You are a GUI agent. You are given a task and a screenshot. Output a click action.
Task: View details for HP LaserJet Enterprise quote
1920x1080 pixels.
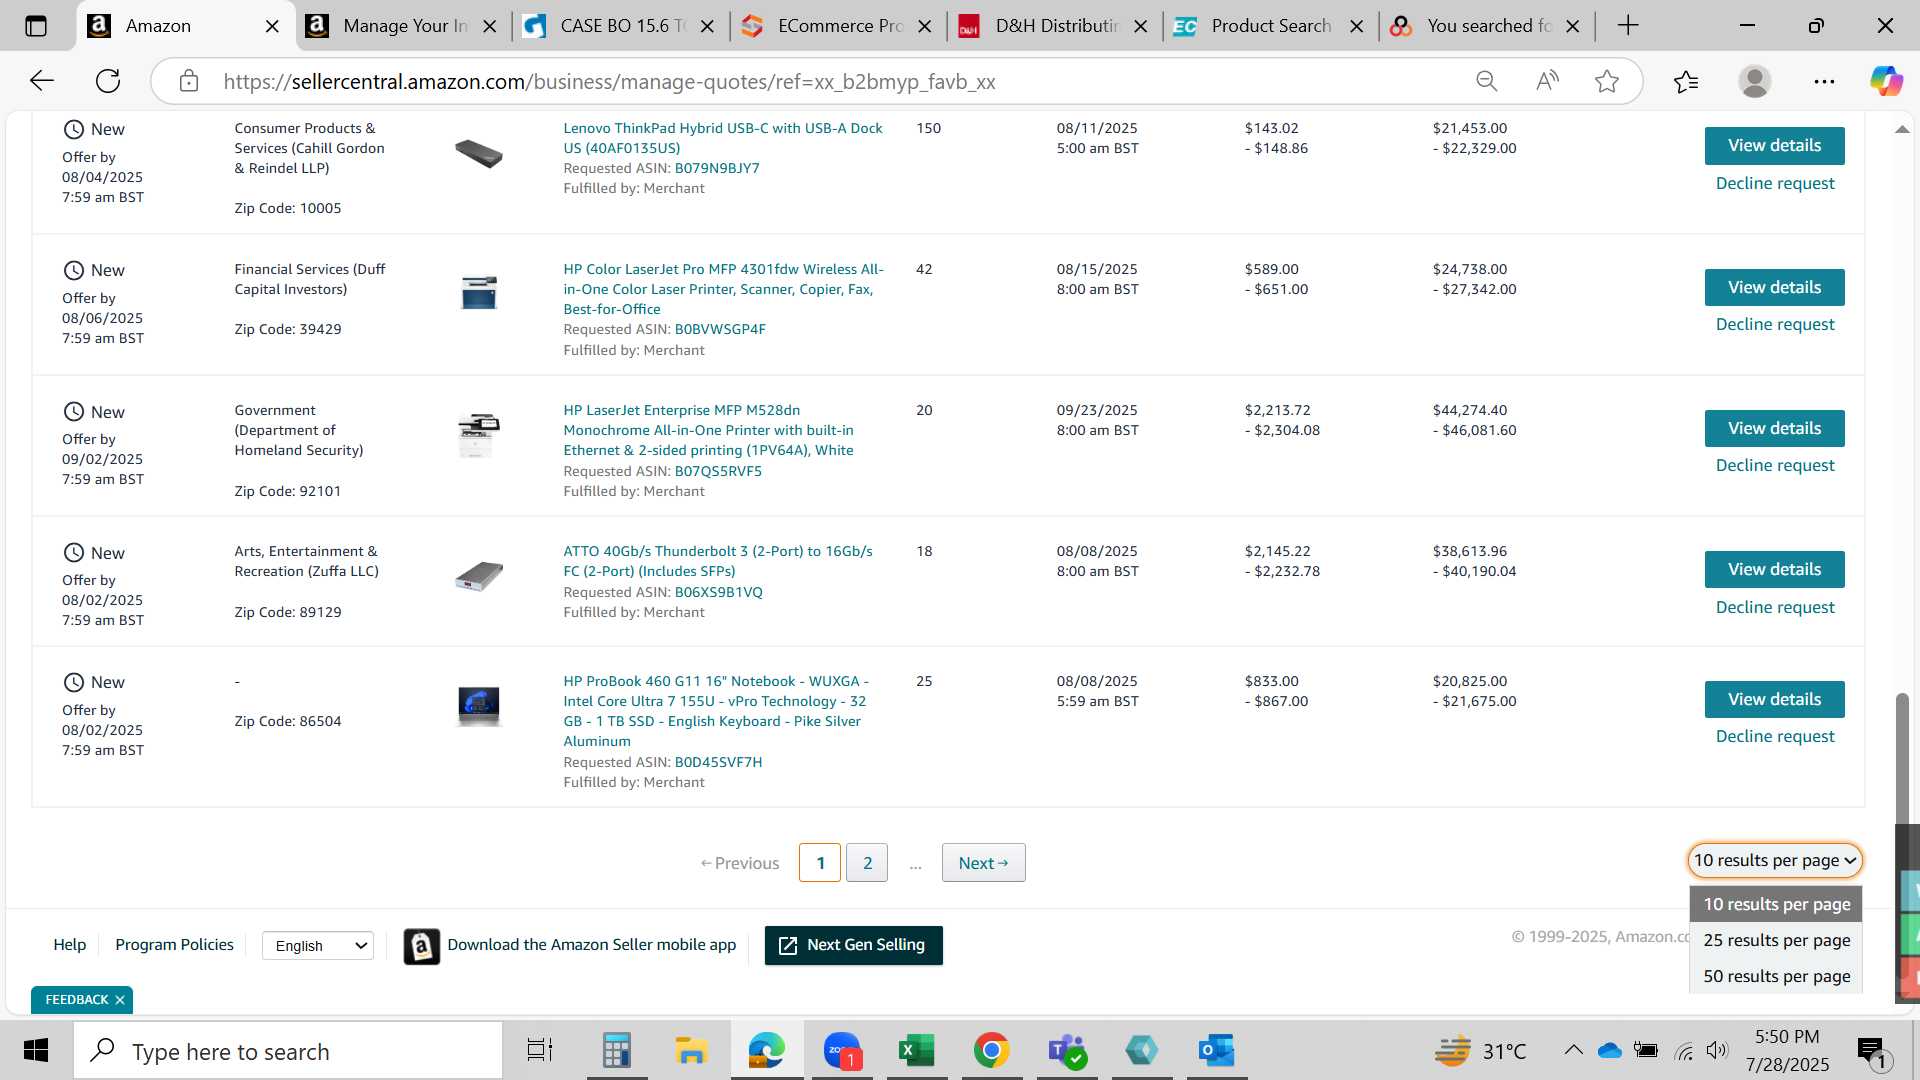click(x=1774, y=428)
